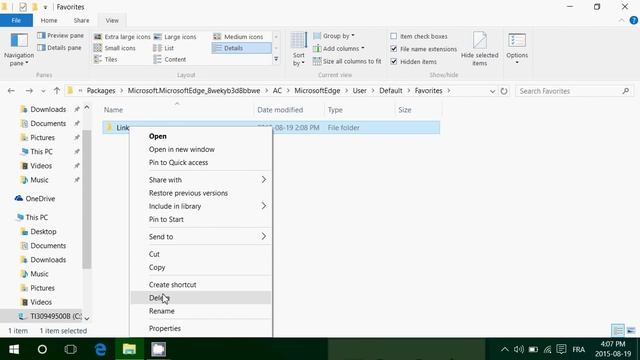
Task: Open Cortana search circle on taskbar
Action: coord(42,349)
